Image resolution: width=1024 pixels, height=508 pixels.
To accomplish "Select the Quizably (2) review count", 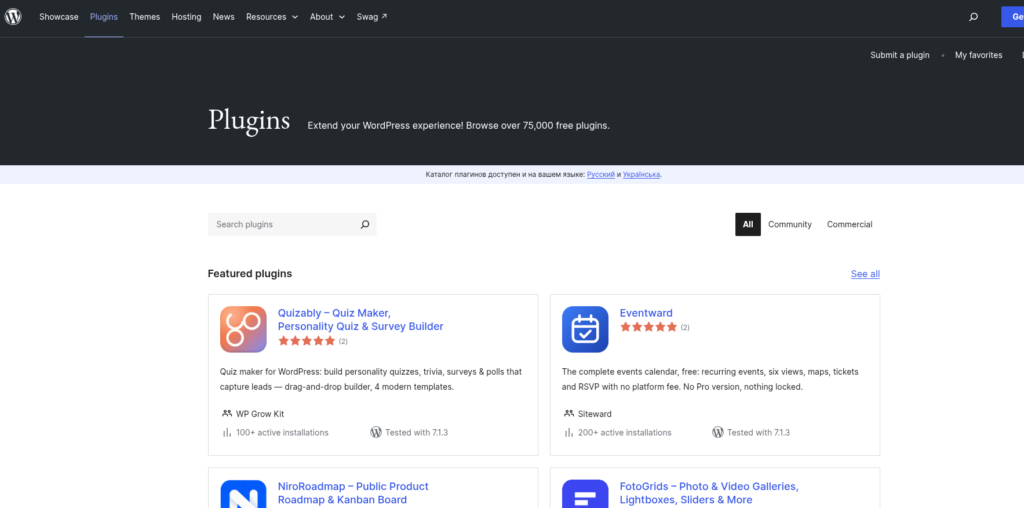I will coord(343,341).
